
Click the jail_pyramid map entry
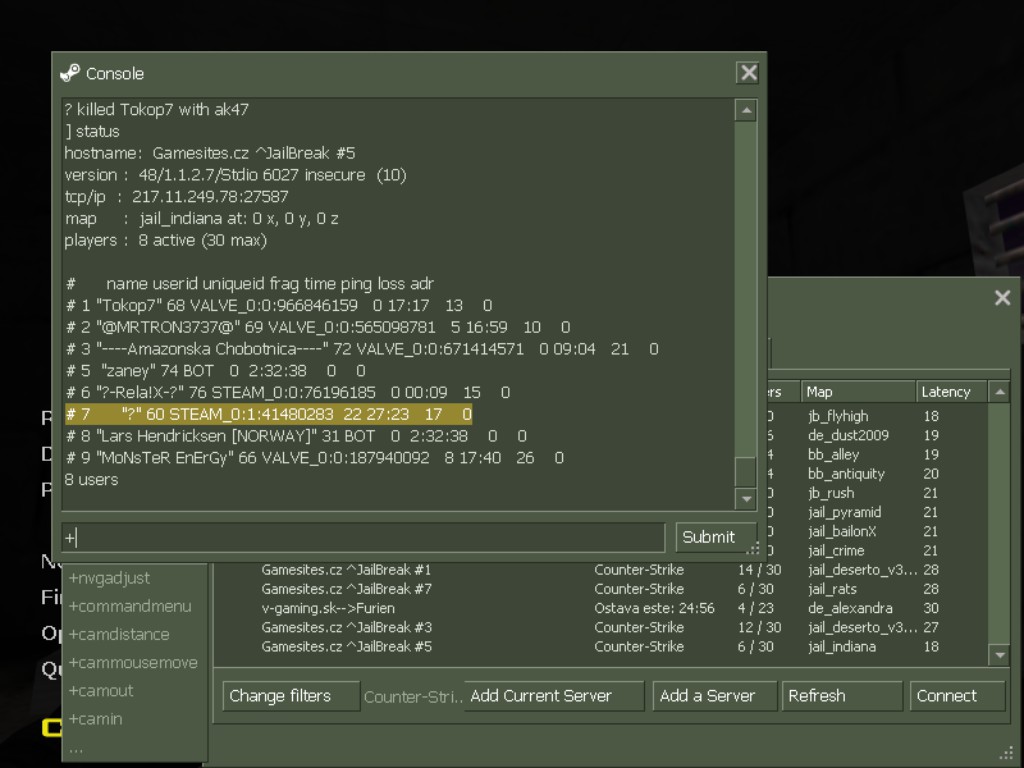pos(844,512)
